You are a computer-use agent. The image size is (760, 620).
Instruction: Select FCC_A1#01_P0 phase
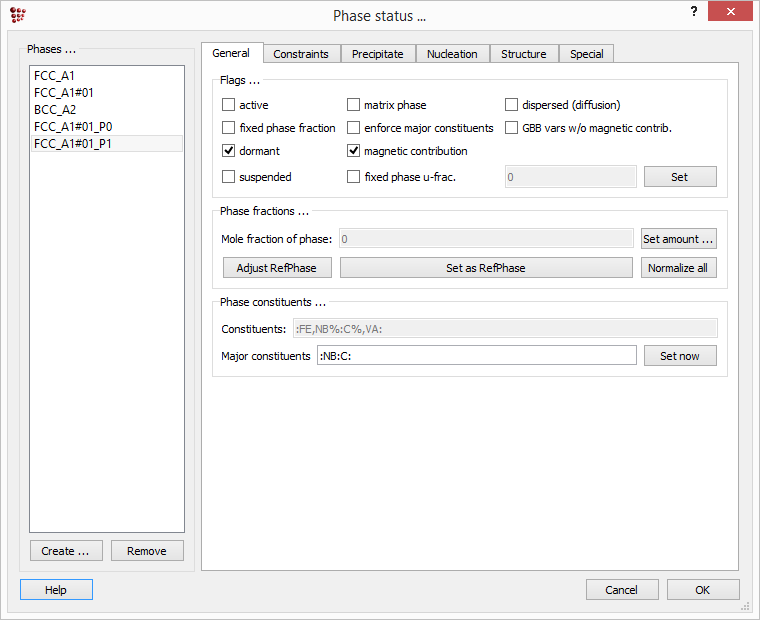pyautogui.click(x=71, y=127)
